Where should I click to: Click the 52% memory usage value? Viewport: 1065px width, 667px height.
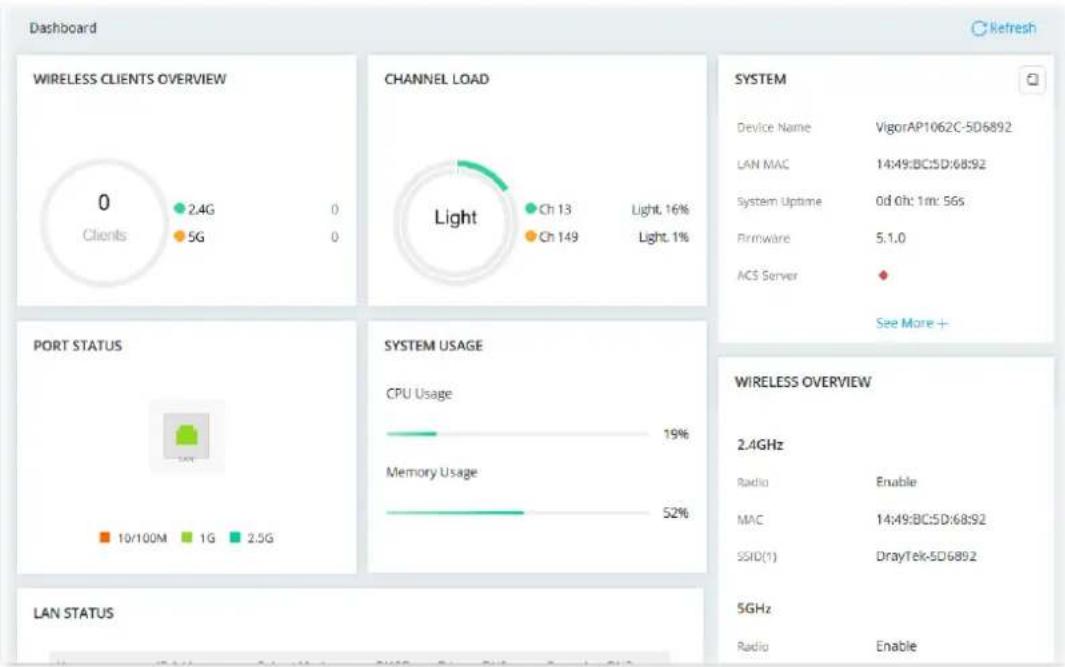click(x=676, y=513)
